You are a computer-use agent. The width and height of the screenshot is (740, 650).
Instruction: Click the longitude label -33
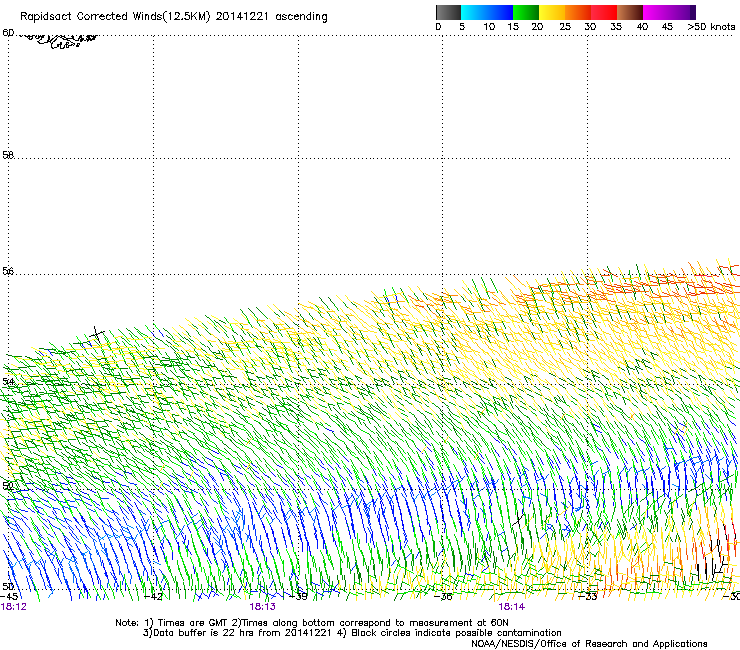click(x=588, y=596)
